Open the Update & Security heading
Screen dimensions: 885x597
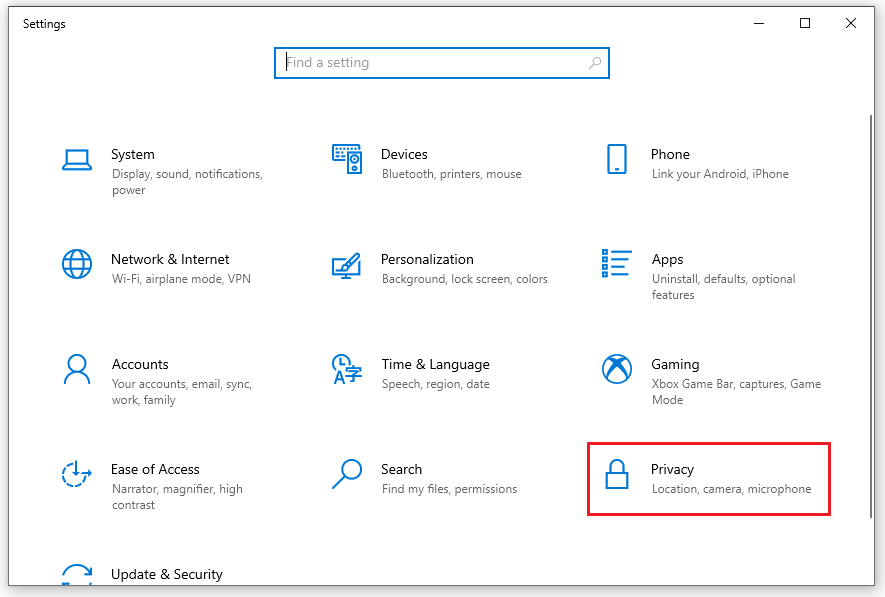tap(167, 574)
